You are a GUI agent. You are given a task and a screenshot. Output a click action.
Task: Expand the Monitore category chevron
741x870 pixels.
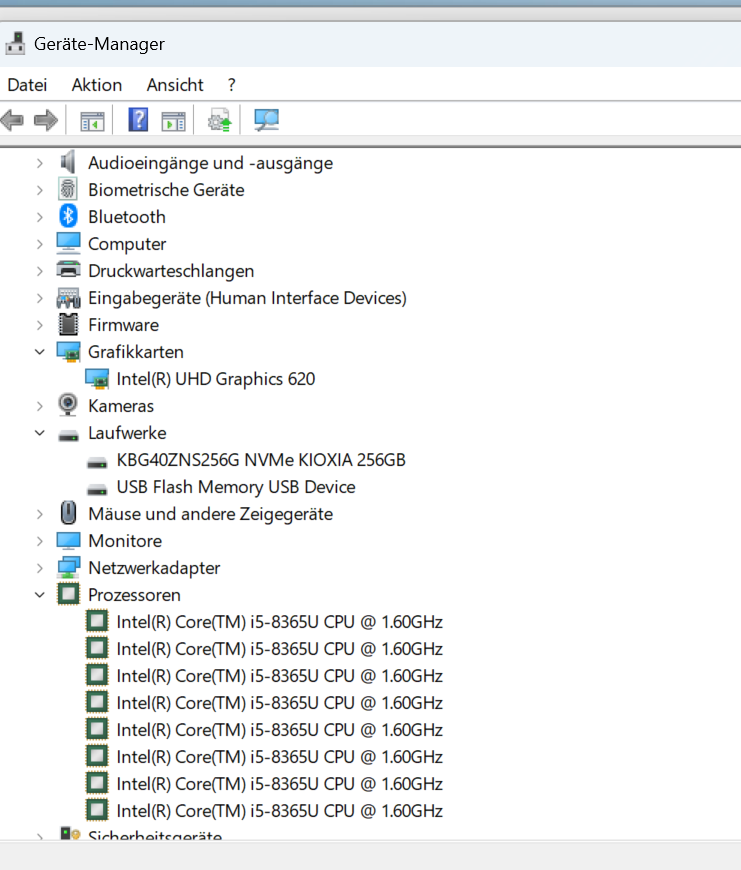pyautogui.click(x=39, y=541)
